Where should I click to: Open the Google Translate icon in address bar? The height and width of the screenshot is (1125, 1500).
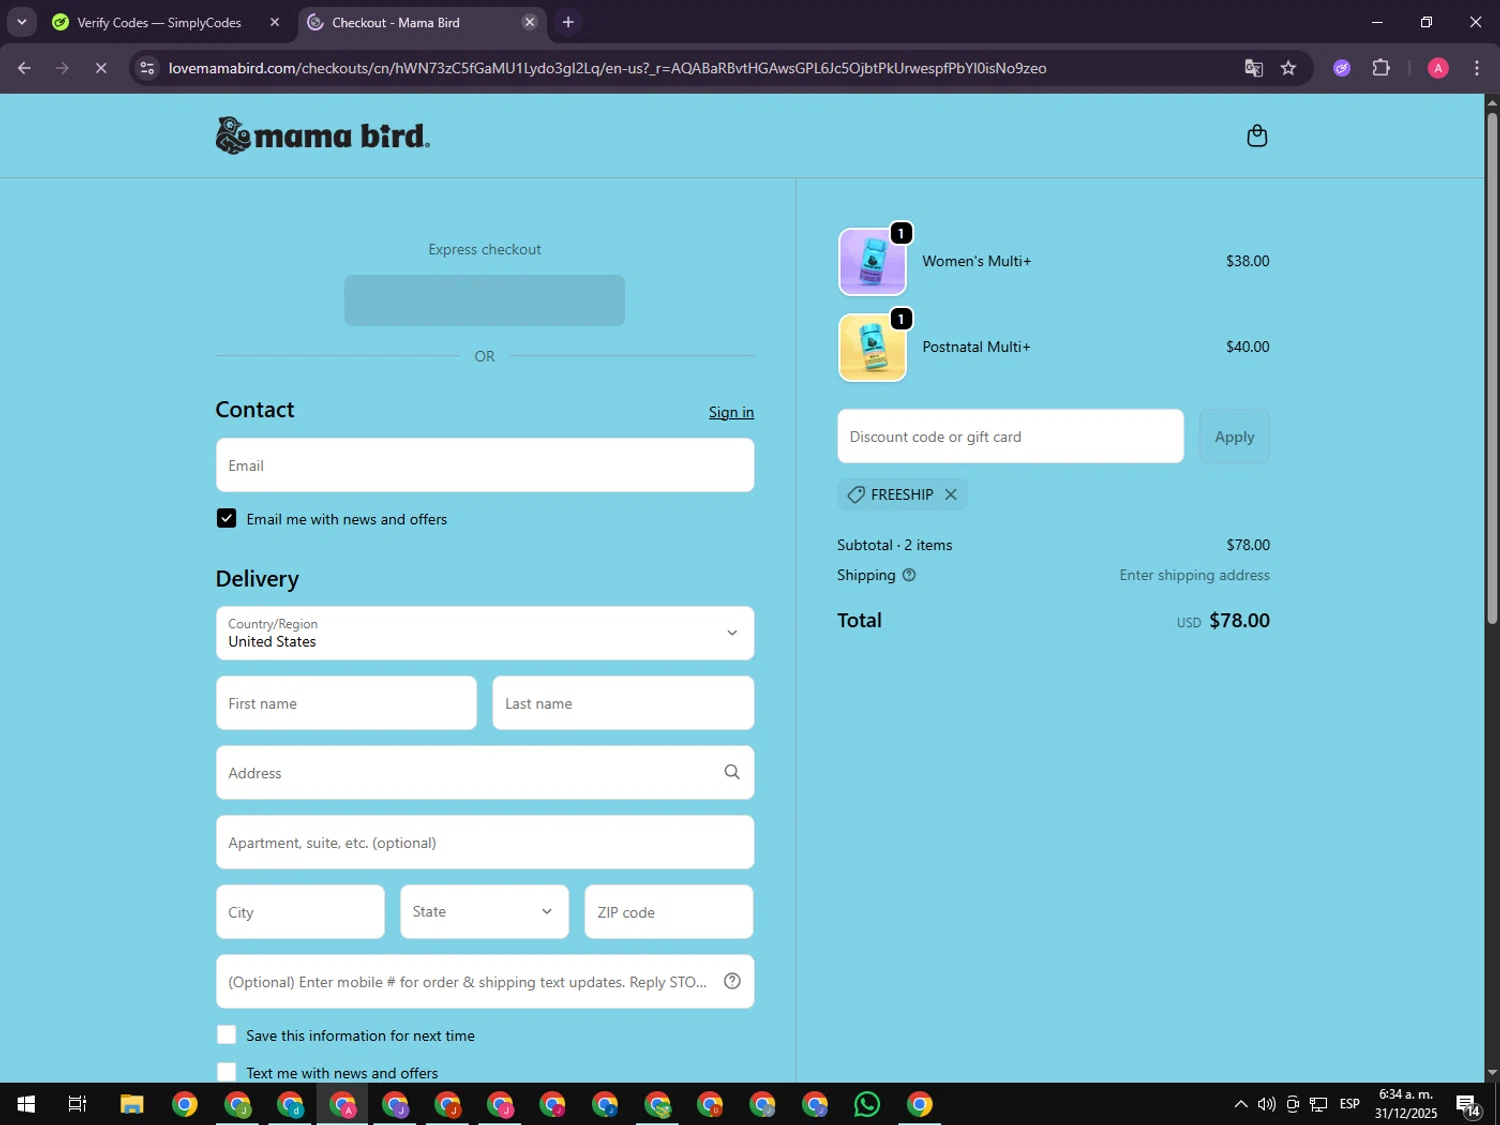click(1253, 68)
